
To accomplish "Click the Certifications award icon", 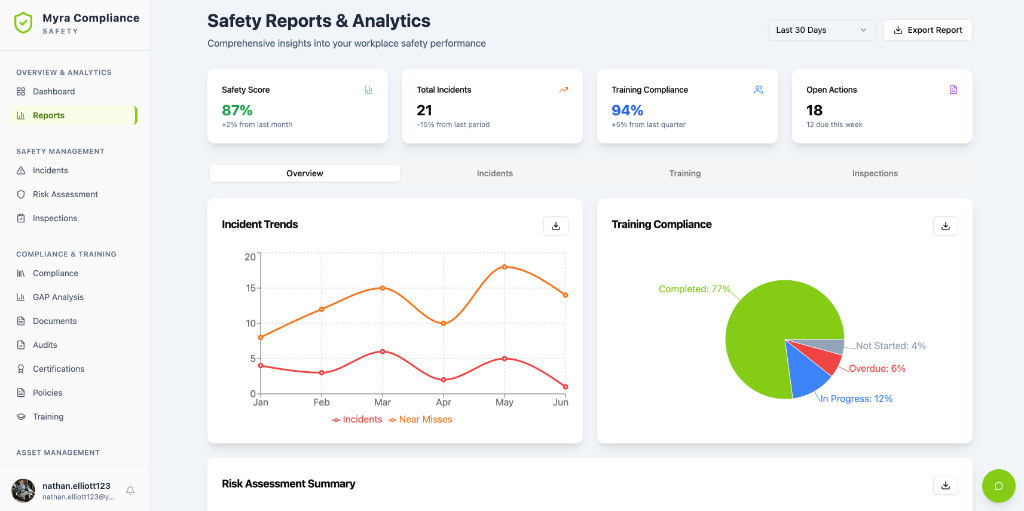I will [x=21, y=369].
